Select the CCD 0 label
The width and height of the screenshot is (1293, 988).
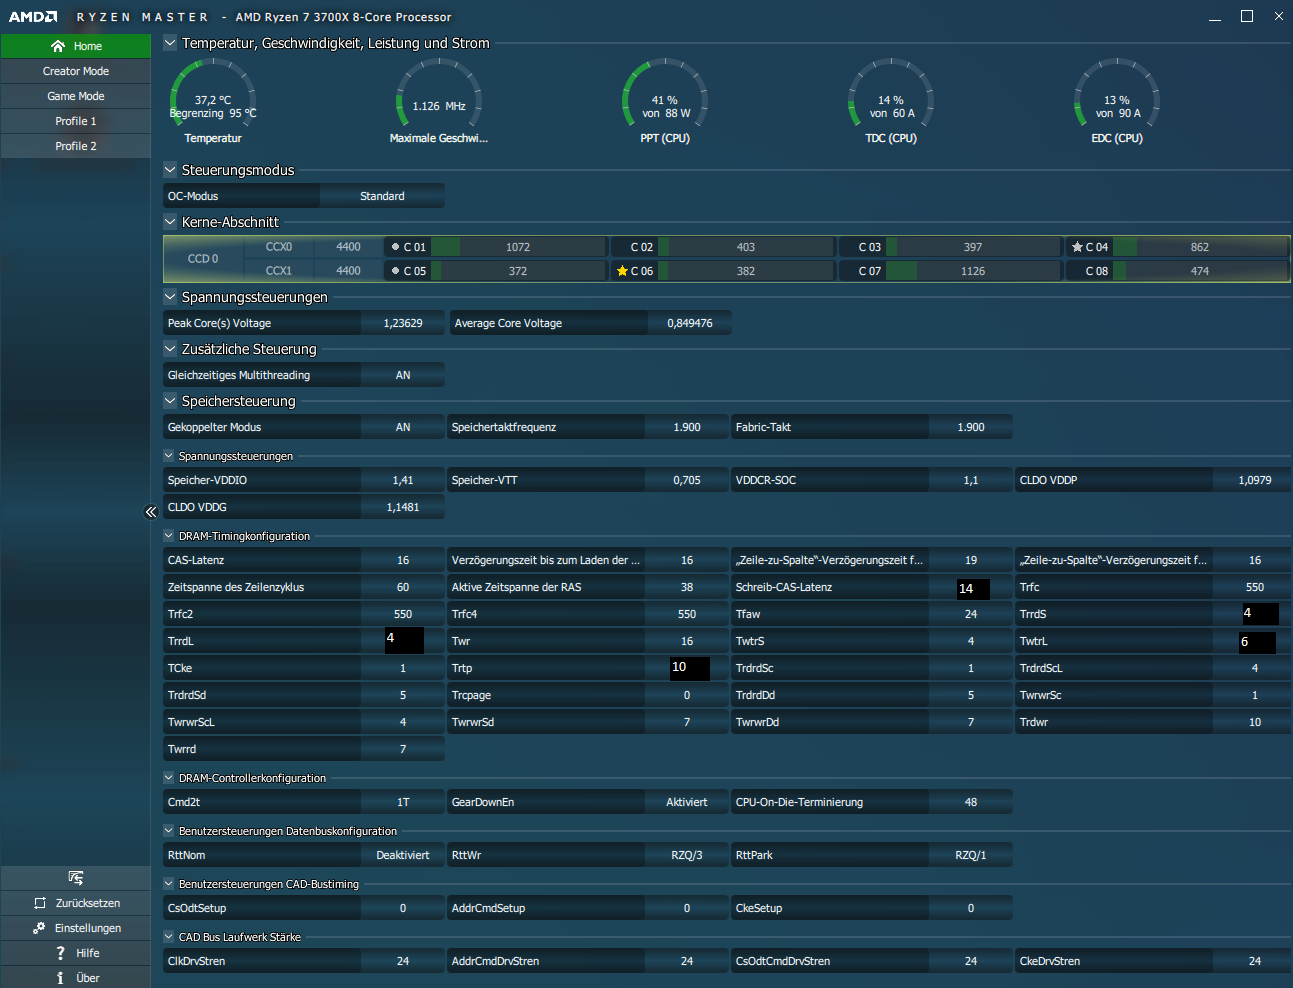pos(203,259)
